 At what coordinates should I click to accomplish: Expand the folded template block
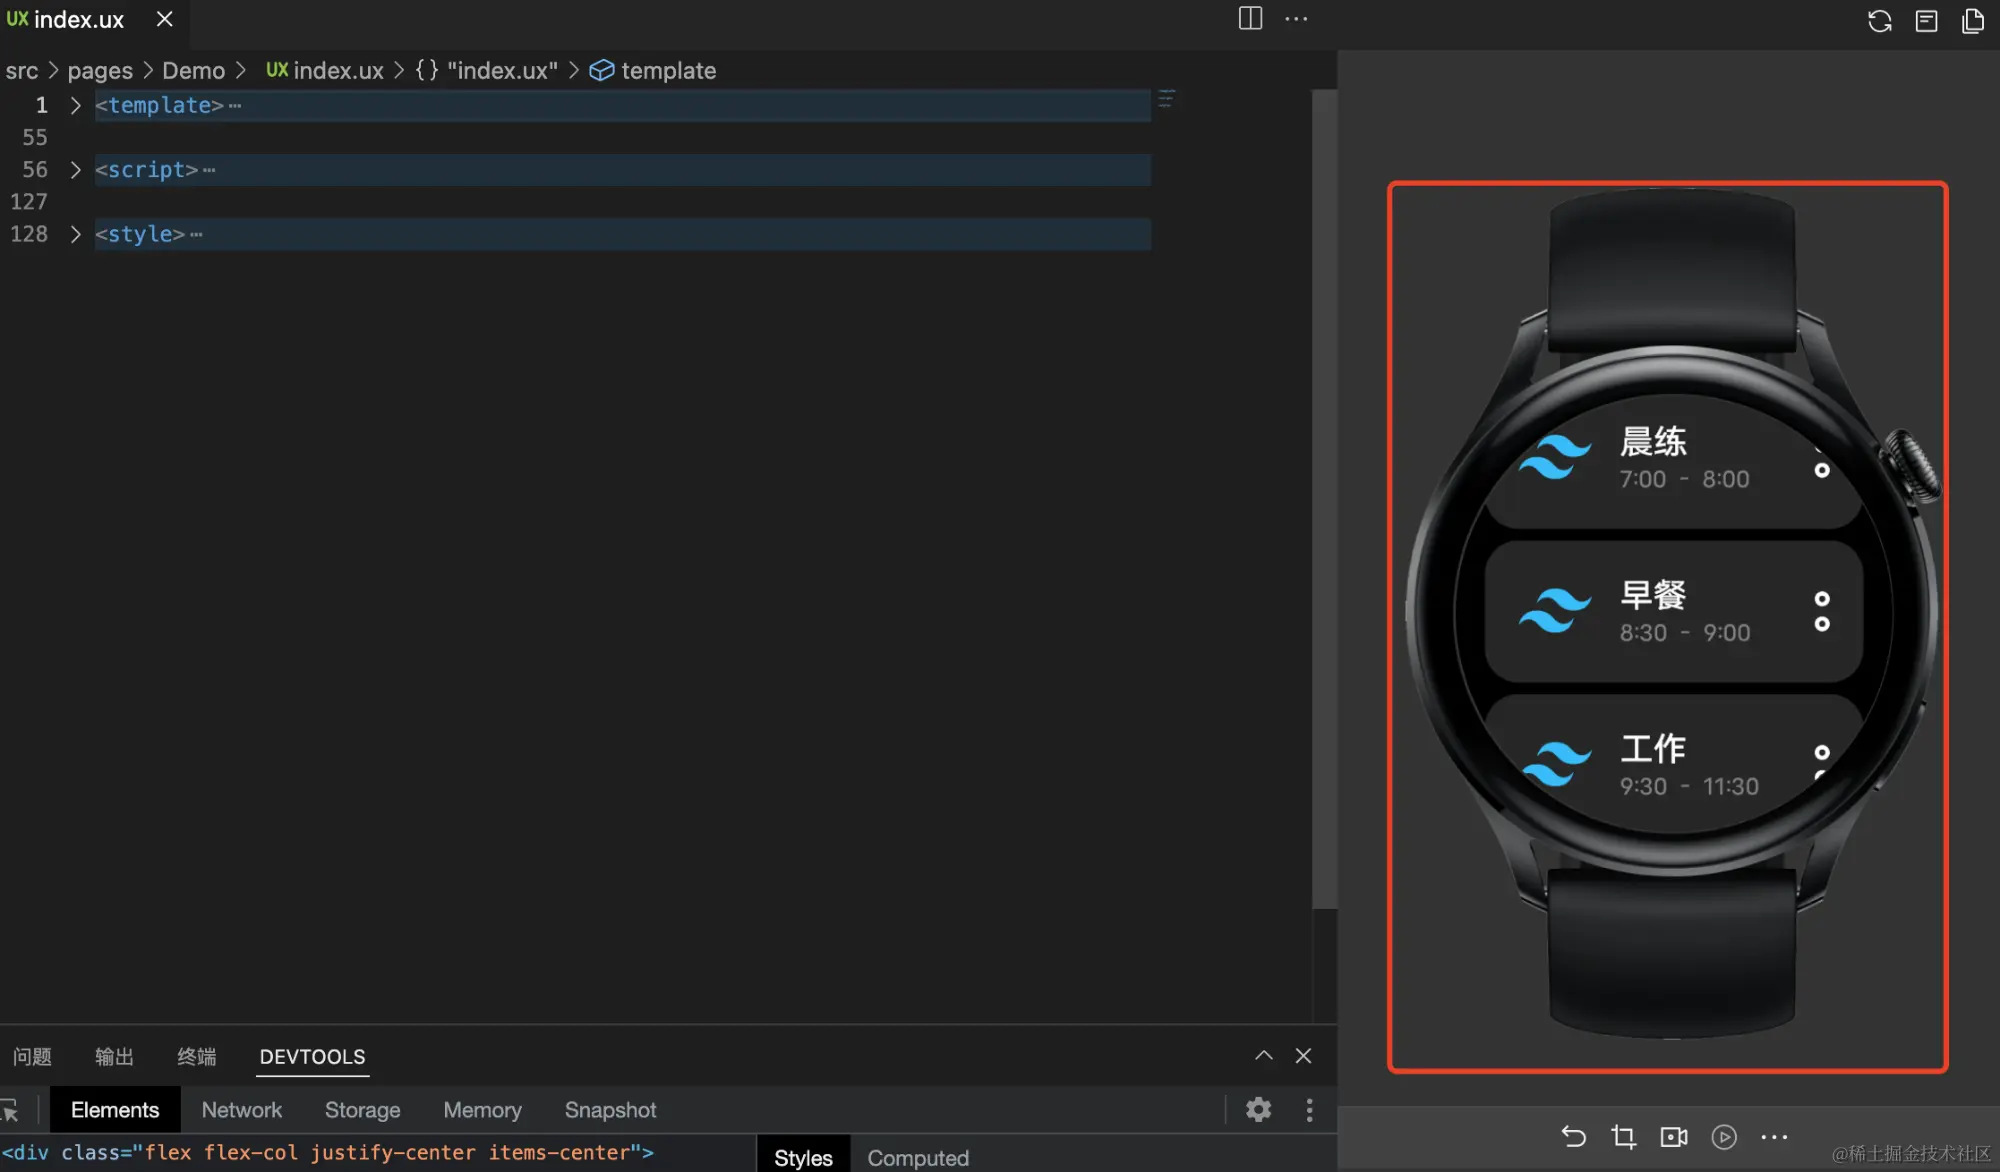[75, 105]
